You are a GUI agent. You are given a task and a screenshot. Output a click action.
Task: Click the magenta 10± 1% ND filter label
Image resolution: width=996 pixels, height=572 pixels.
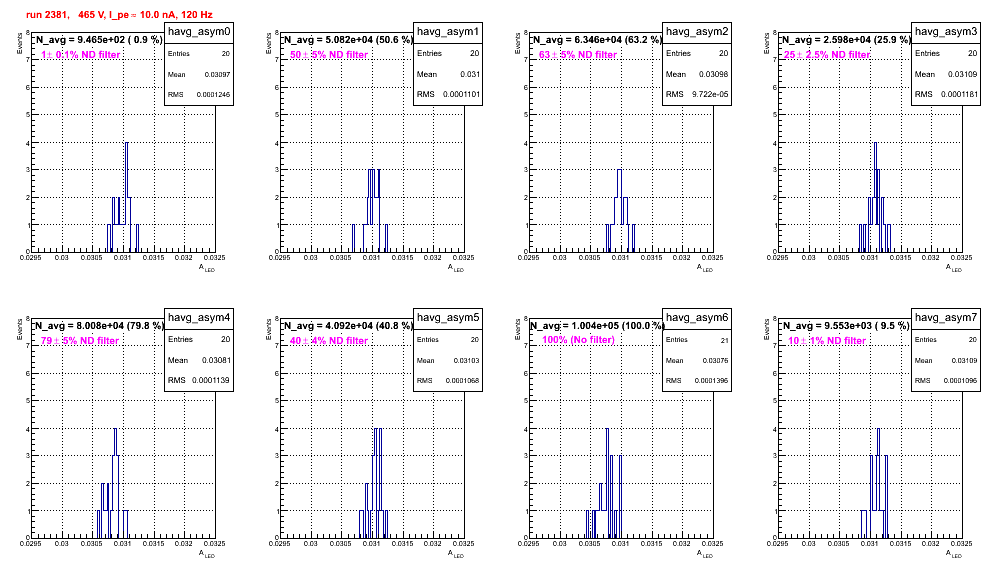pyautogui.click(x=827, y=341)
